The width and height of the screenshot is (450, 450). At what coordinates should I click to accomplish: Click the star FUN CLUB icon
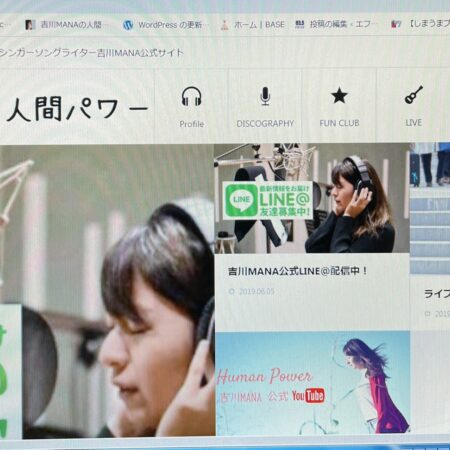click(339, 96)
